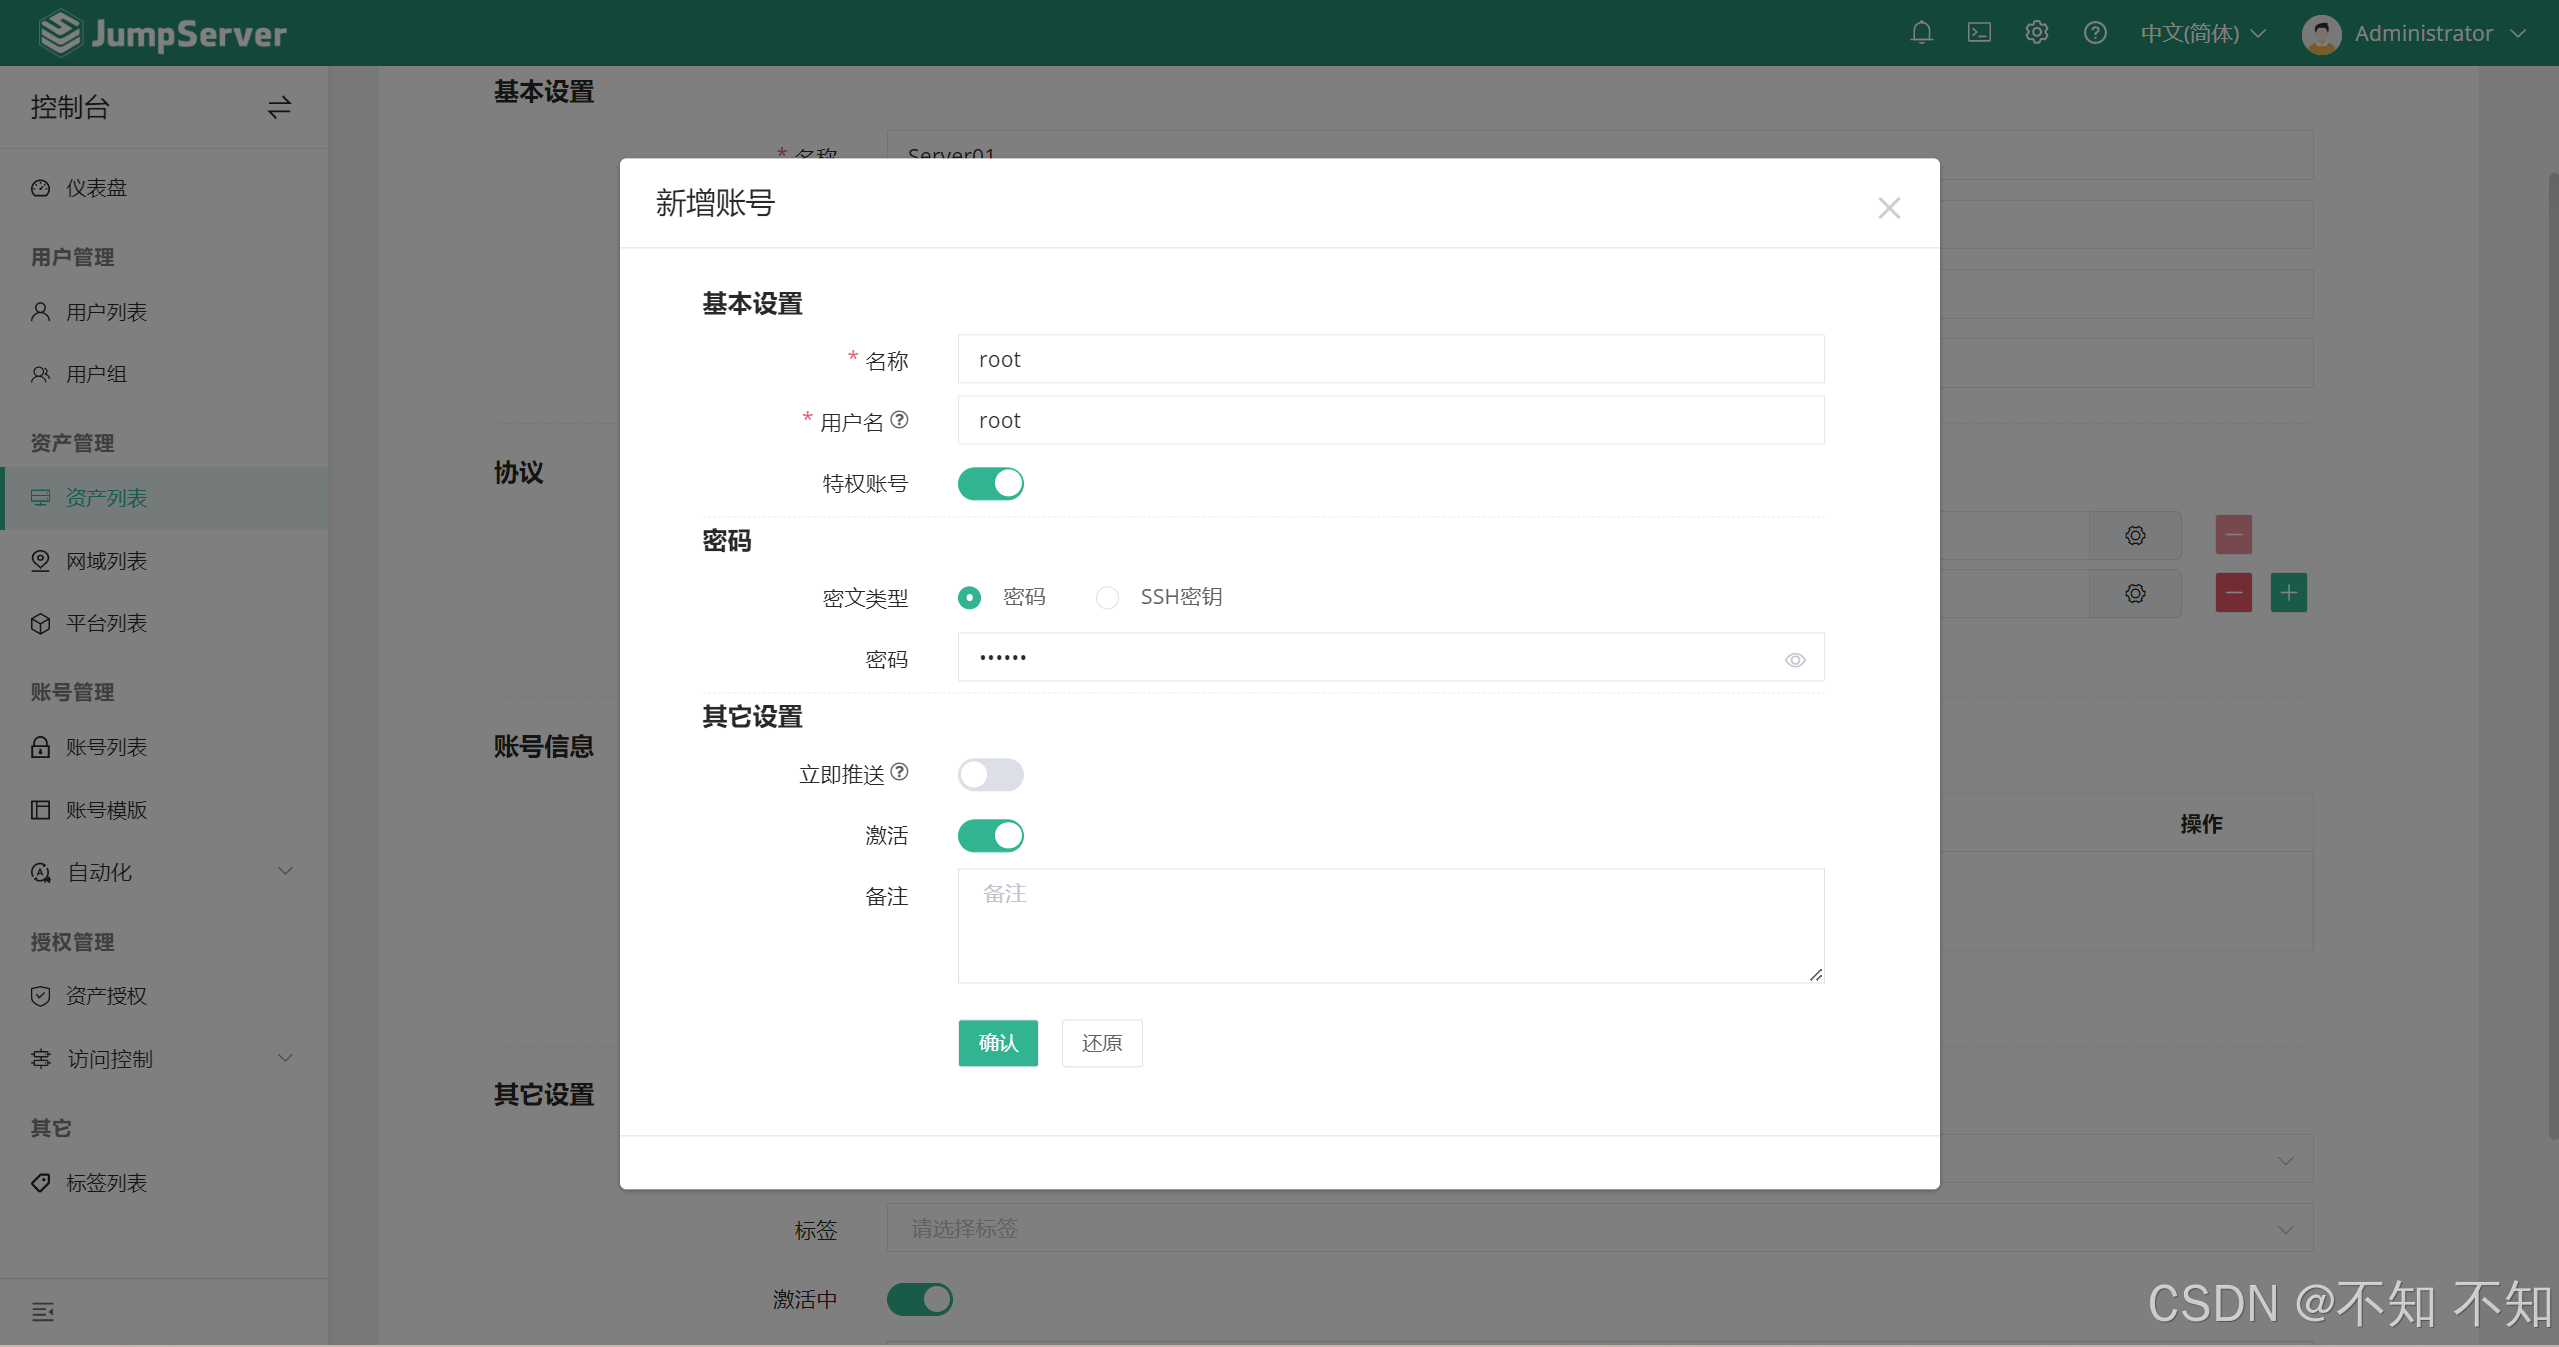Viewport: 2559px width, 1347px height.
Task: Select SSH key secret type
Action: 1107,598
